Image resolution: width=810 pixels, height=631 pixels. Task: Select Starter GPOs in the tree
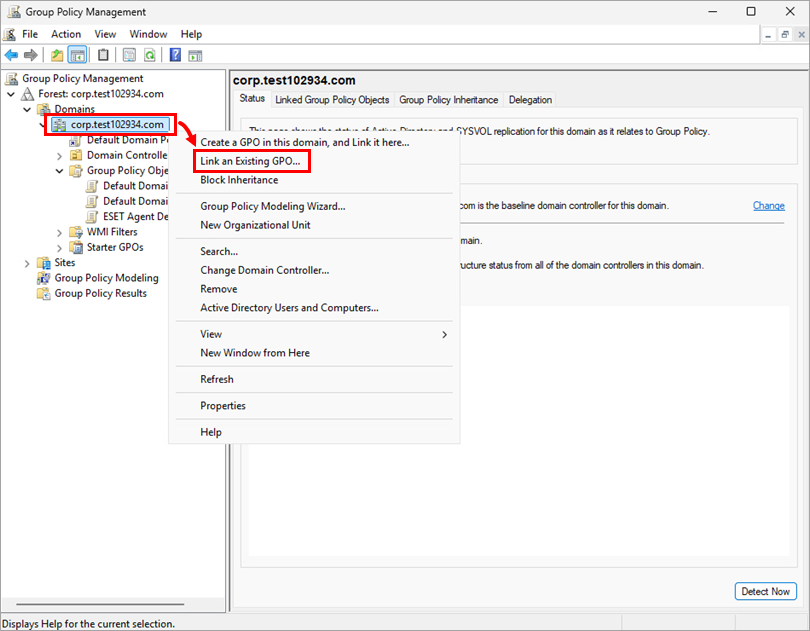click(x=114, y=247)
